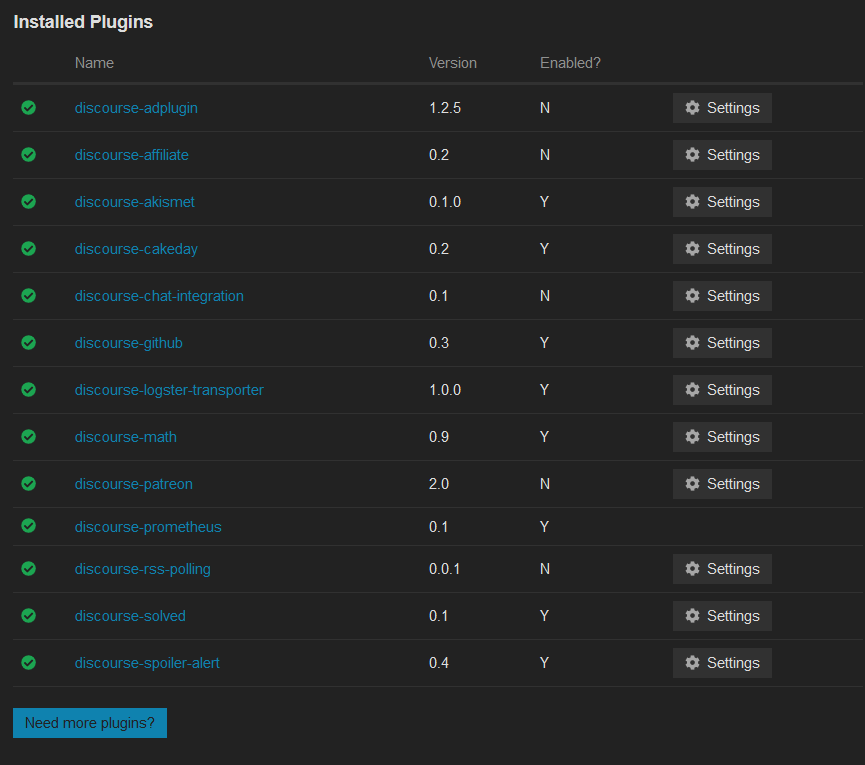Click enabled value 'Y' for discourse-akismet
This screenshot has height=765, width=865.
click(544, 202)
